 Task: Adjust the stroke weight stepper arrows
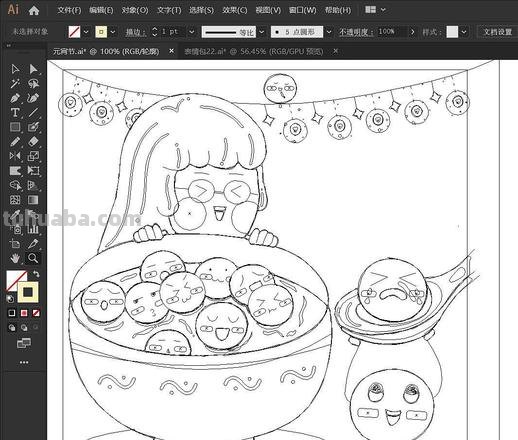tap(154, 32)
